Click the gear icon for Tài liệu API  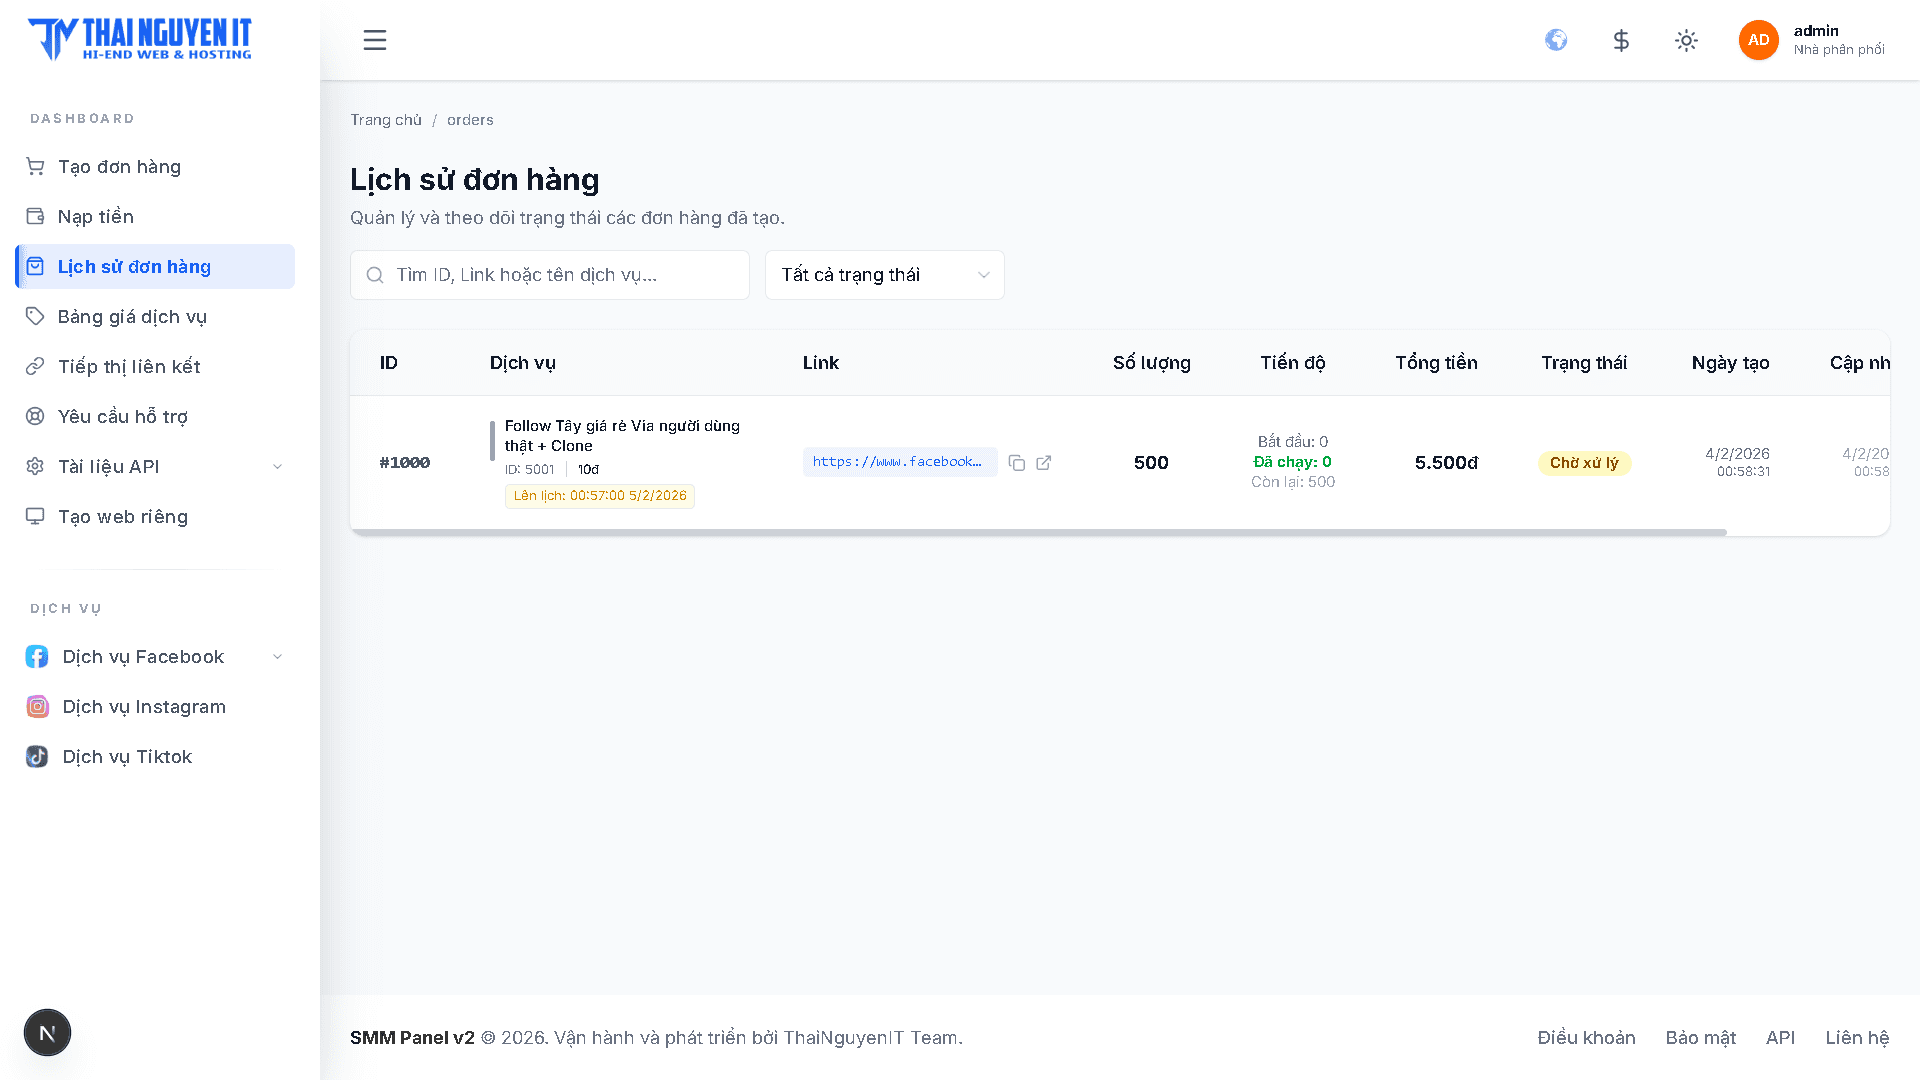tap(35, 466)
